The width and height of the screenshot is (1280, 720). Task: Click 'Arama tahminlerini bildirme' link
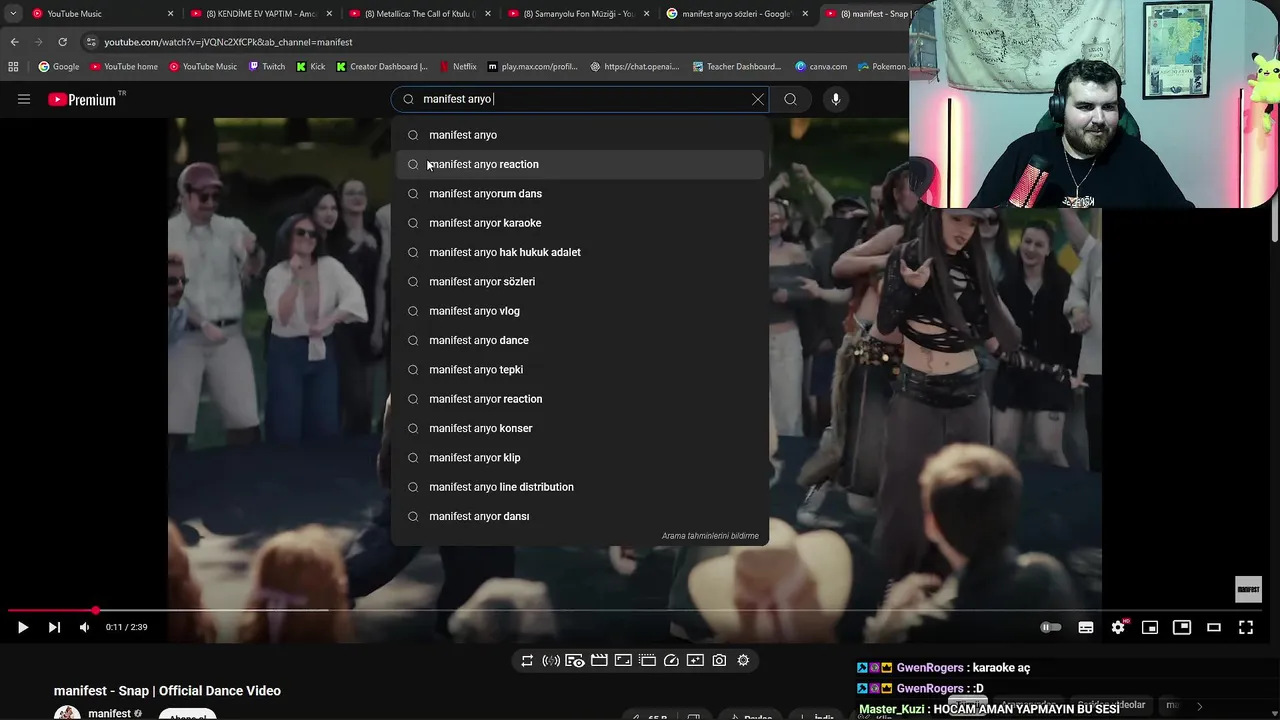tap(710, 536)
